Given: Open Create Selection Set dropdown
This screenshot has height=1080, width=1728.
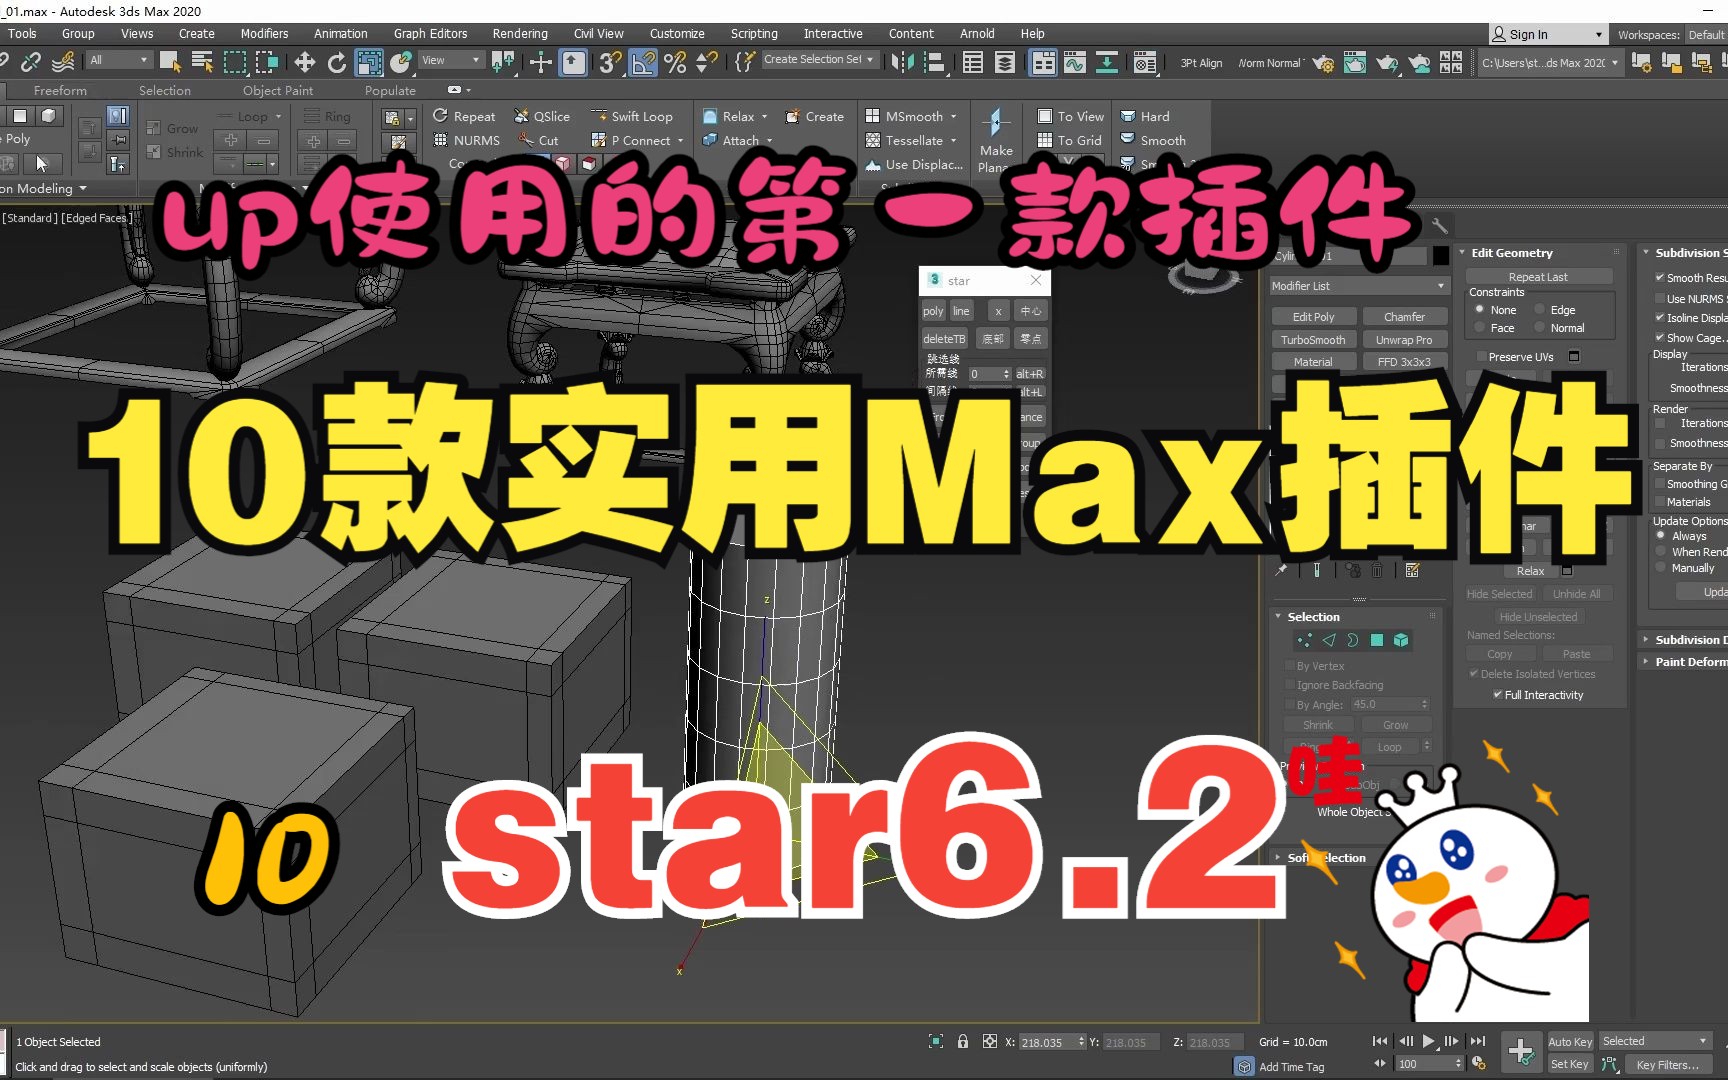Looking at the screenshot, I should pyautogui.click(x=819, y=60).
